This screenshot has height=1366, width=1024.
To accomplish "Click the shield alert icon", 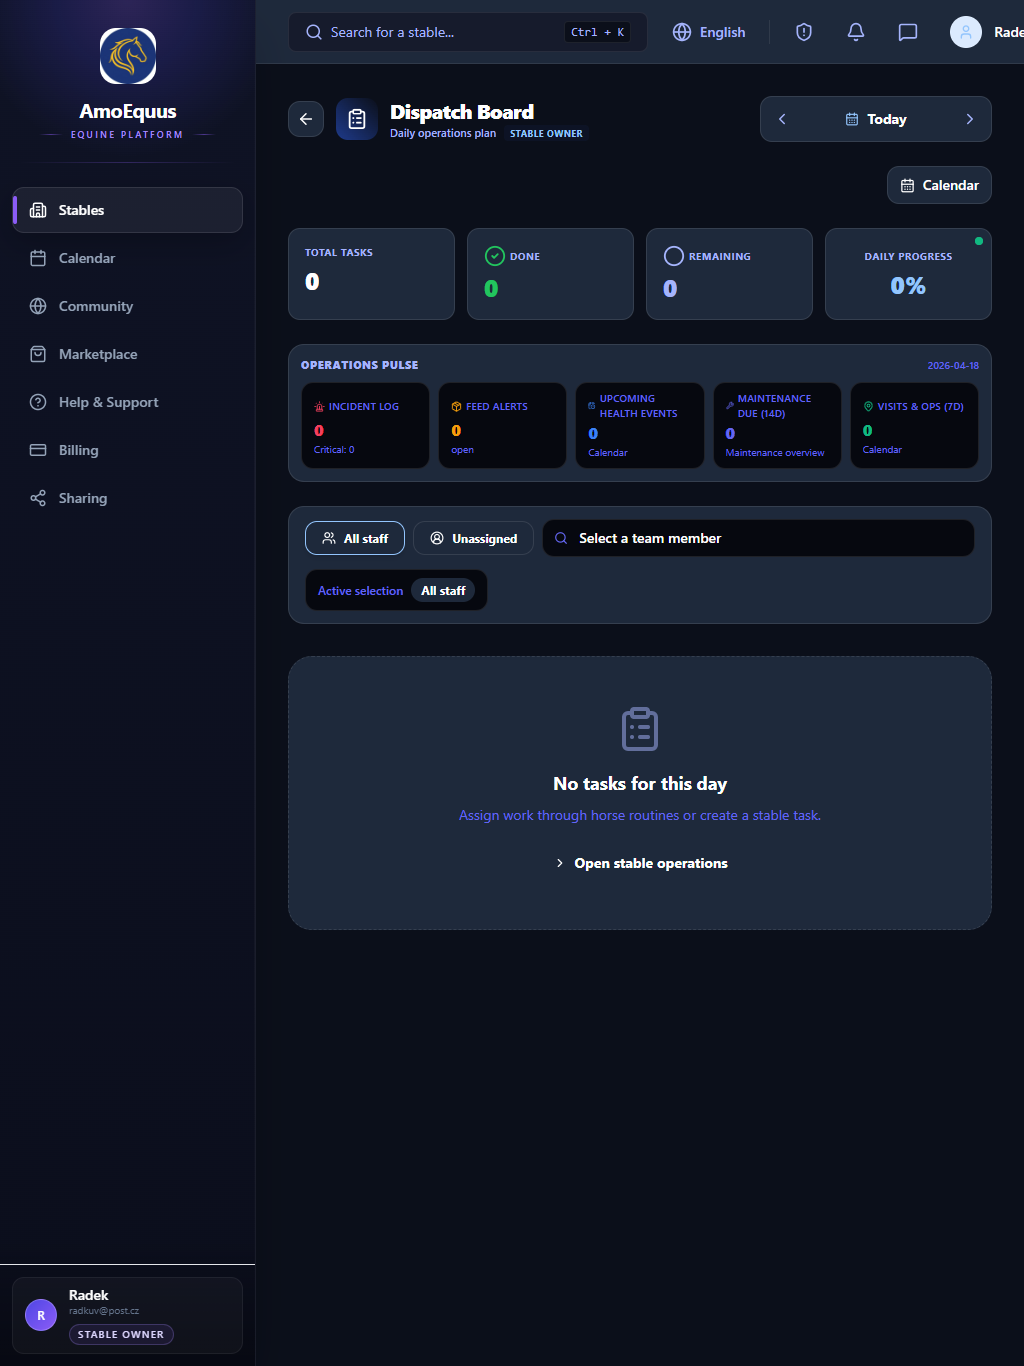I will (803, 32).
